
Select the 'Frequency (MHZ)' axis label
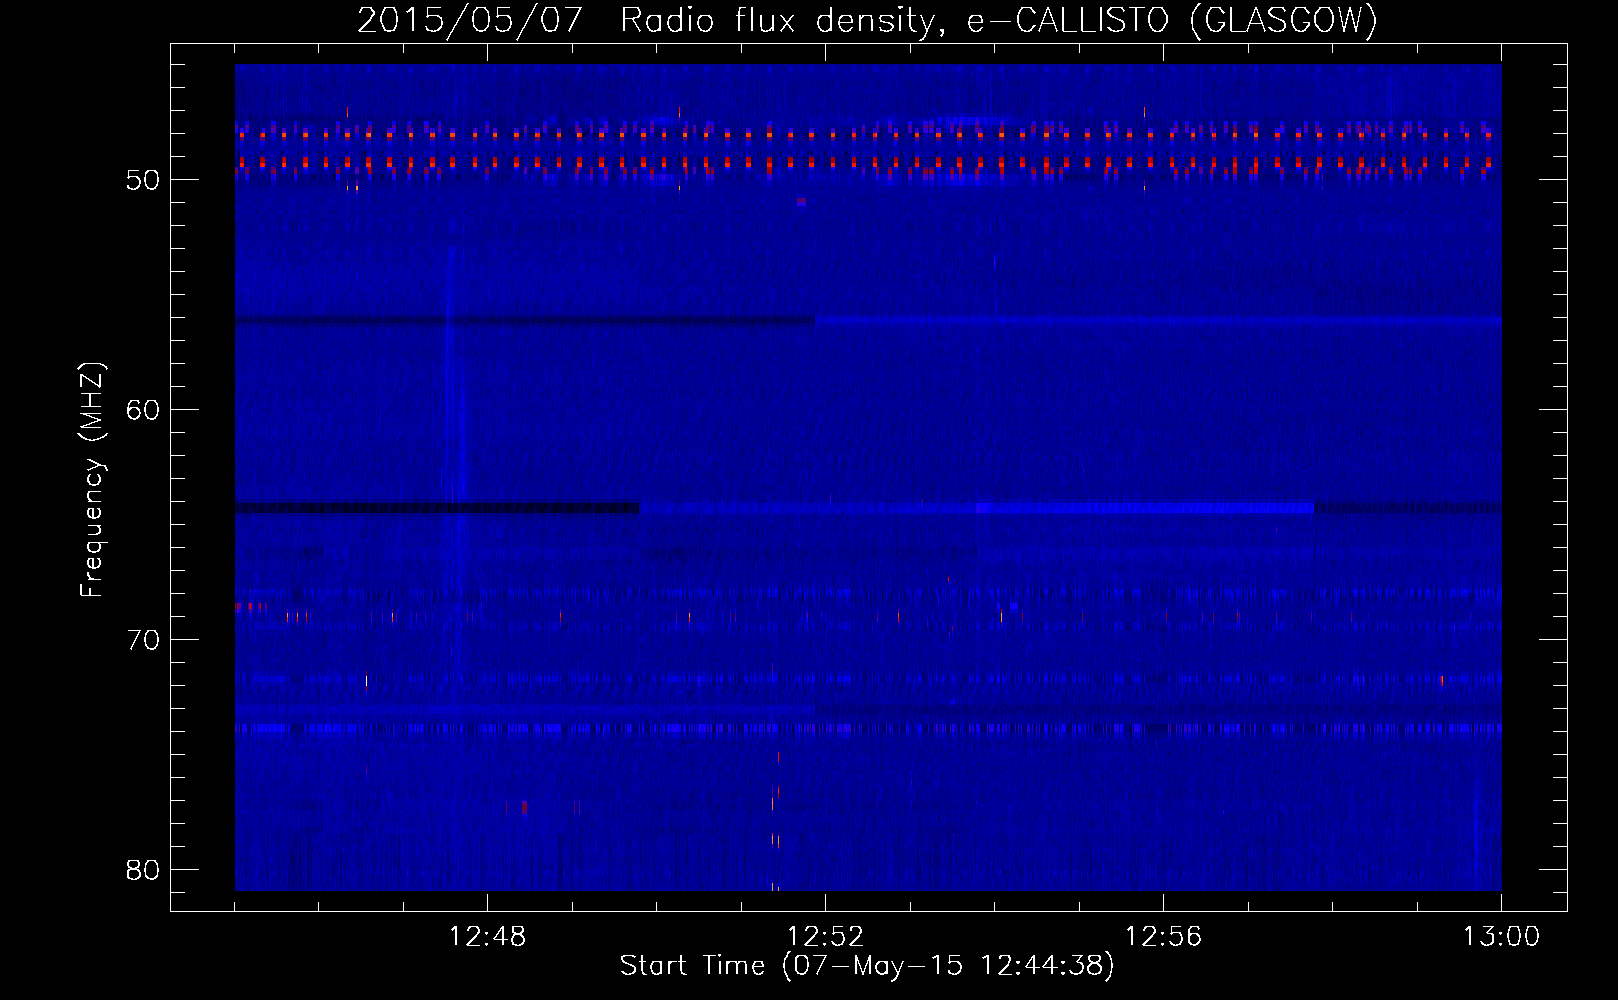click(92, 479)
